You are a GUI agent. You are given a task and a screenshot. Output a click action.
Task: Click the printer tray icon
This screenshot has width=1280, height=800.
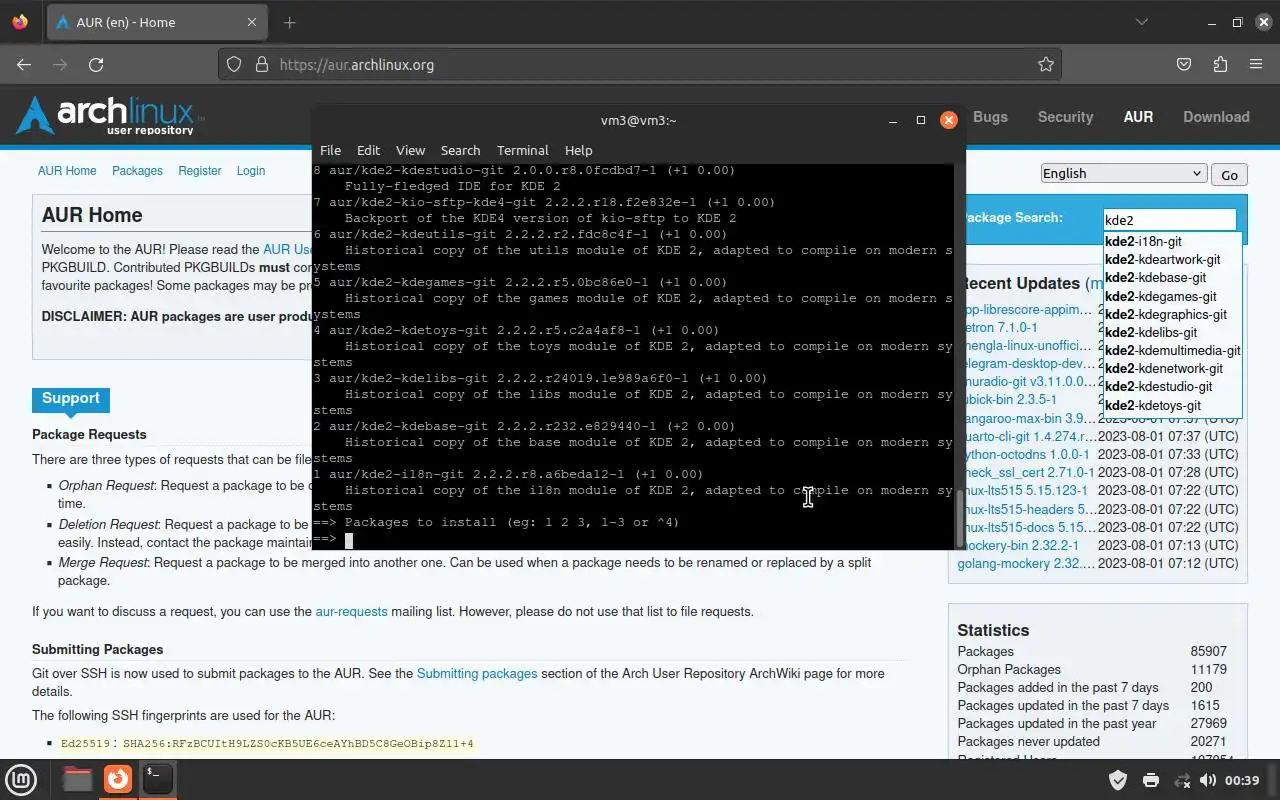[x=1150, y=780]
